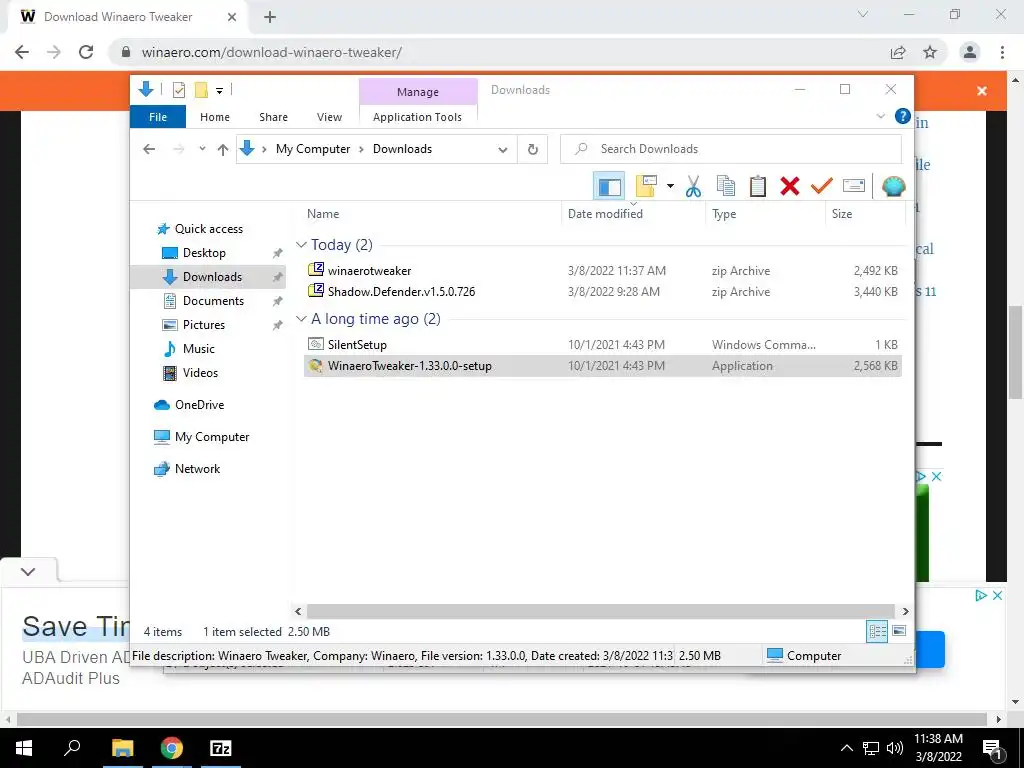Image resolution: width=1024 pixels, height=768 pixels.
Task: Open the dropdown arrow beside New folder icon
Action: (x=670, y=187)
